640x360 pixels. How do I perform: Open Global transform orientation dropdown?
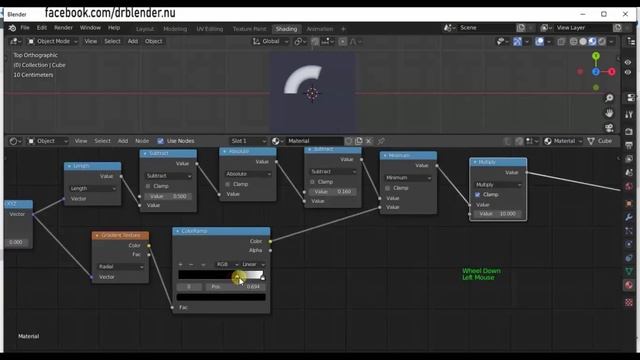270,41
